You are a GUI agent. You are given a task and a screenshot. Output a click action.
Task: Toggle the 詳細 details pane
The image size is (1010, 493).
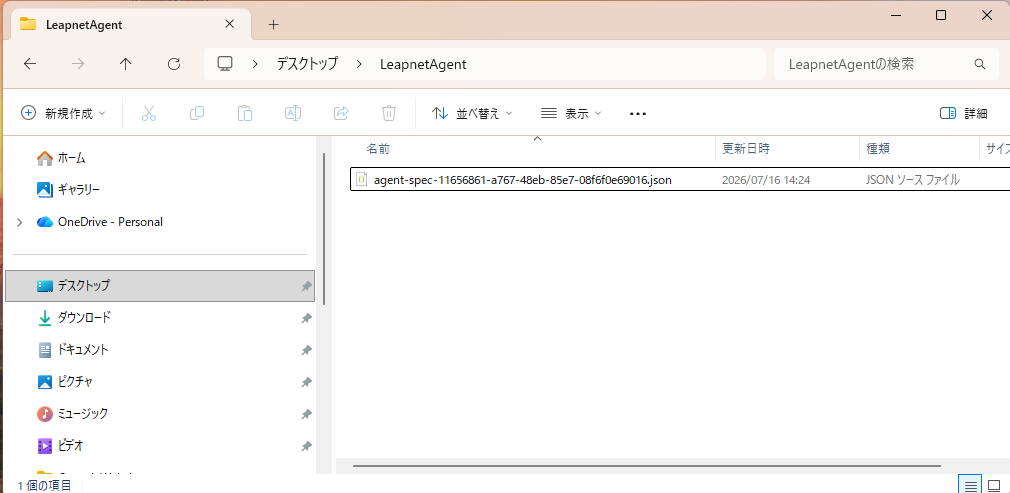tap(964, 113)
